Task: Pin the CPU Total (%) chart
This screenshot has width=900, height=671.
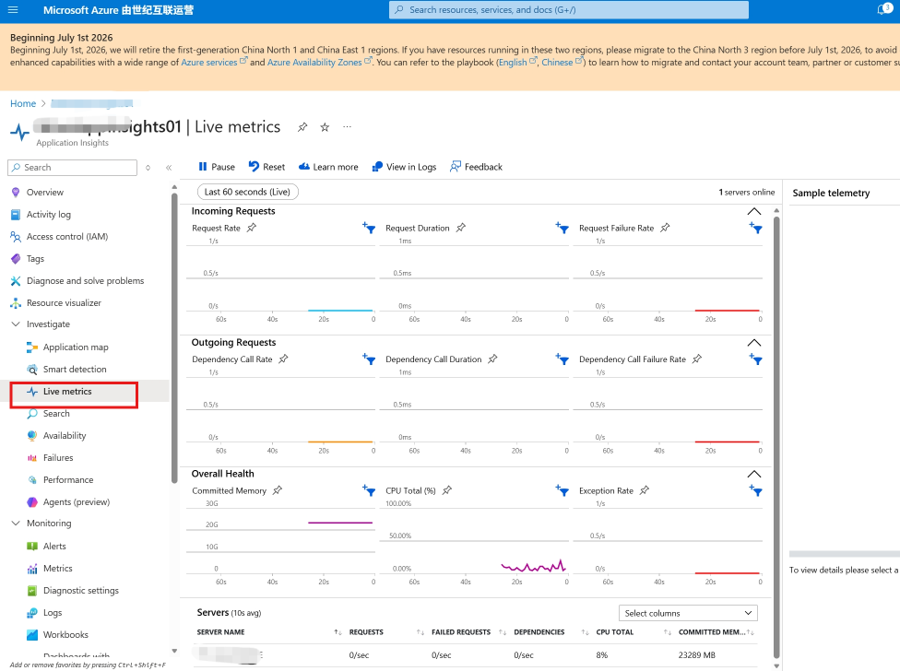Action: pos(447,490)
